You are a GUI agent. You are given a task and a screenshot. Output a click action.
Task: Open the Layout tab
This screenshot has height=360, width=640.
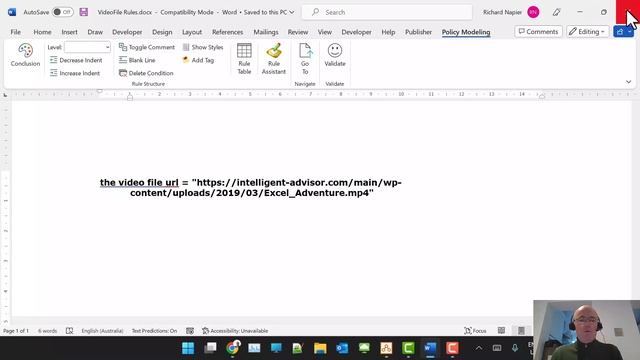192,32
